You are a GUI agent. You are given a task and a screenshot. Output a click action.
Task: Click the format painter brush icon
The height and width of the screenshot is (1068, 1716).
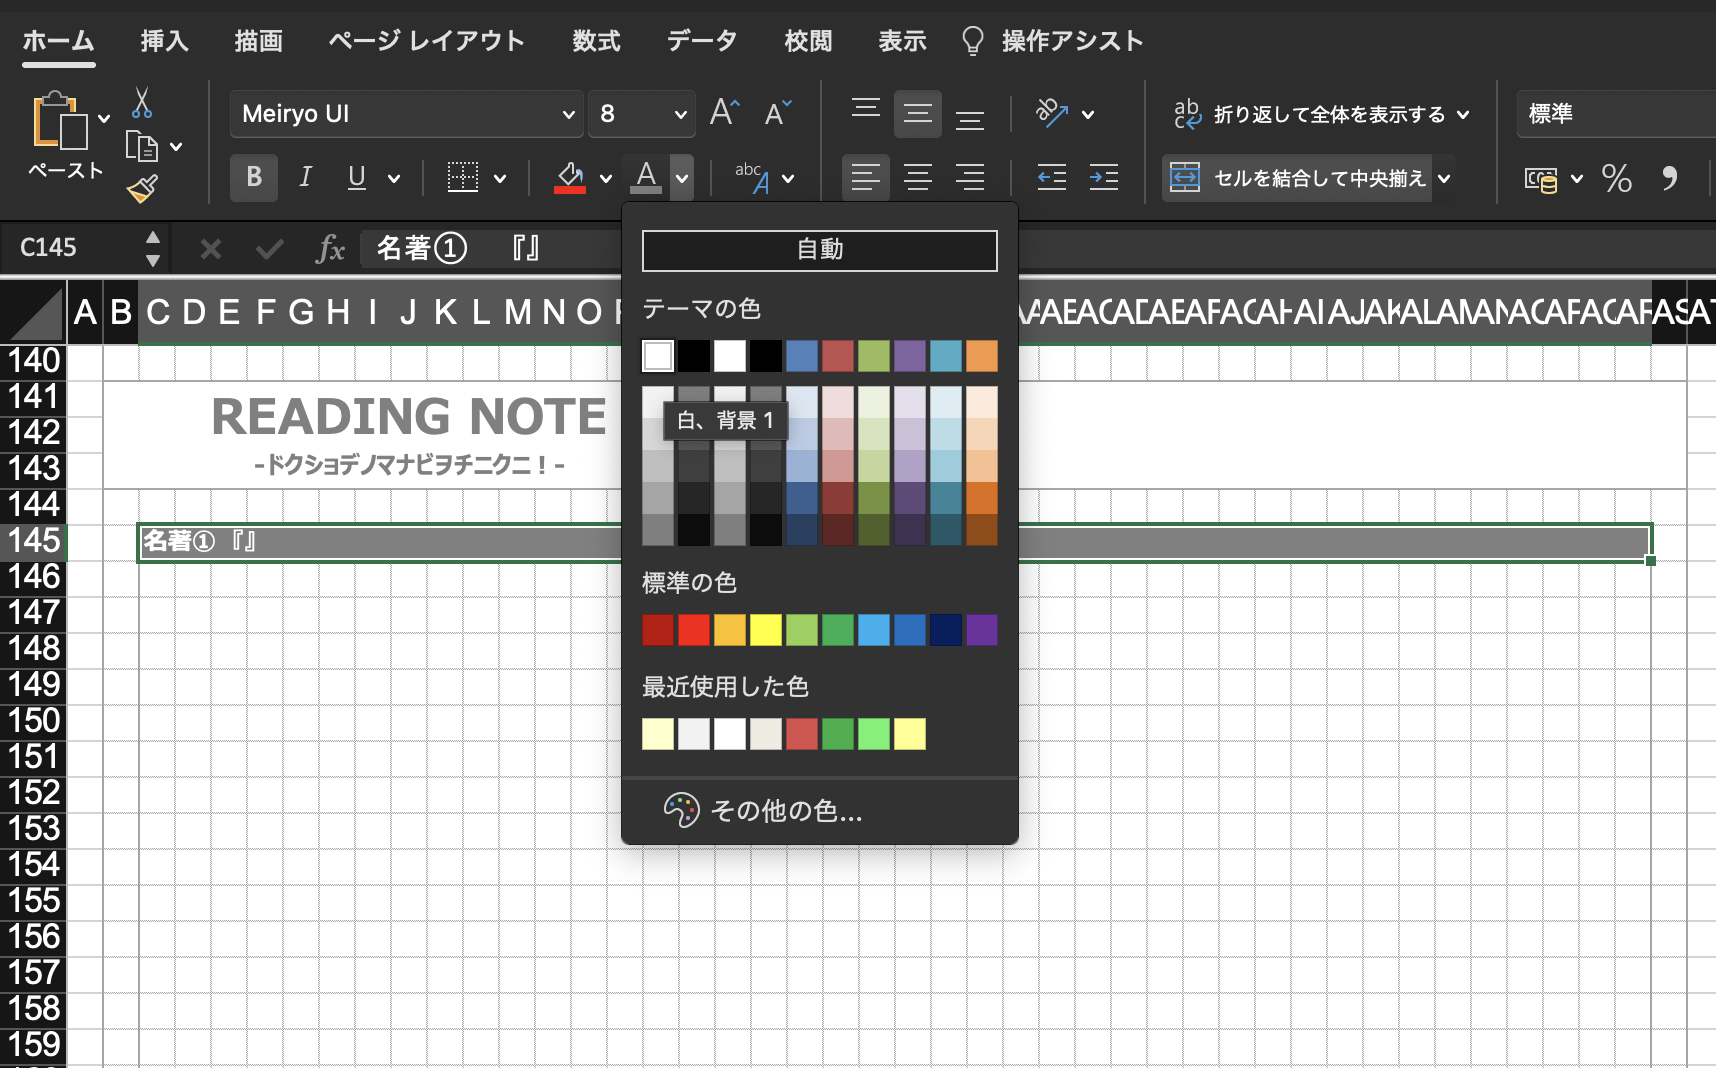[x=142, y=189]
